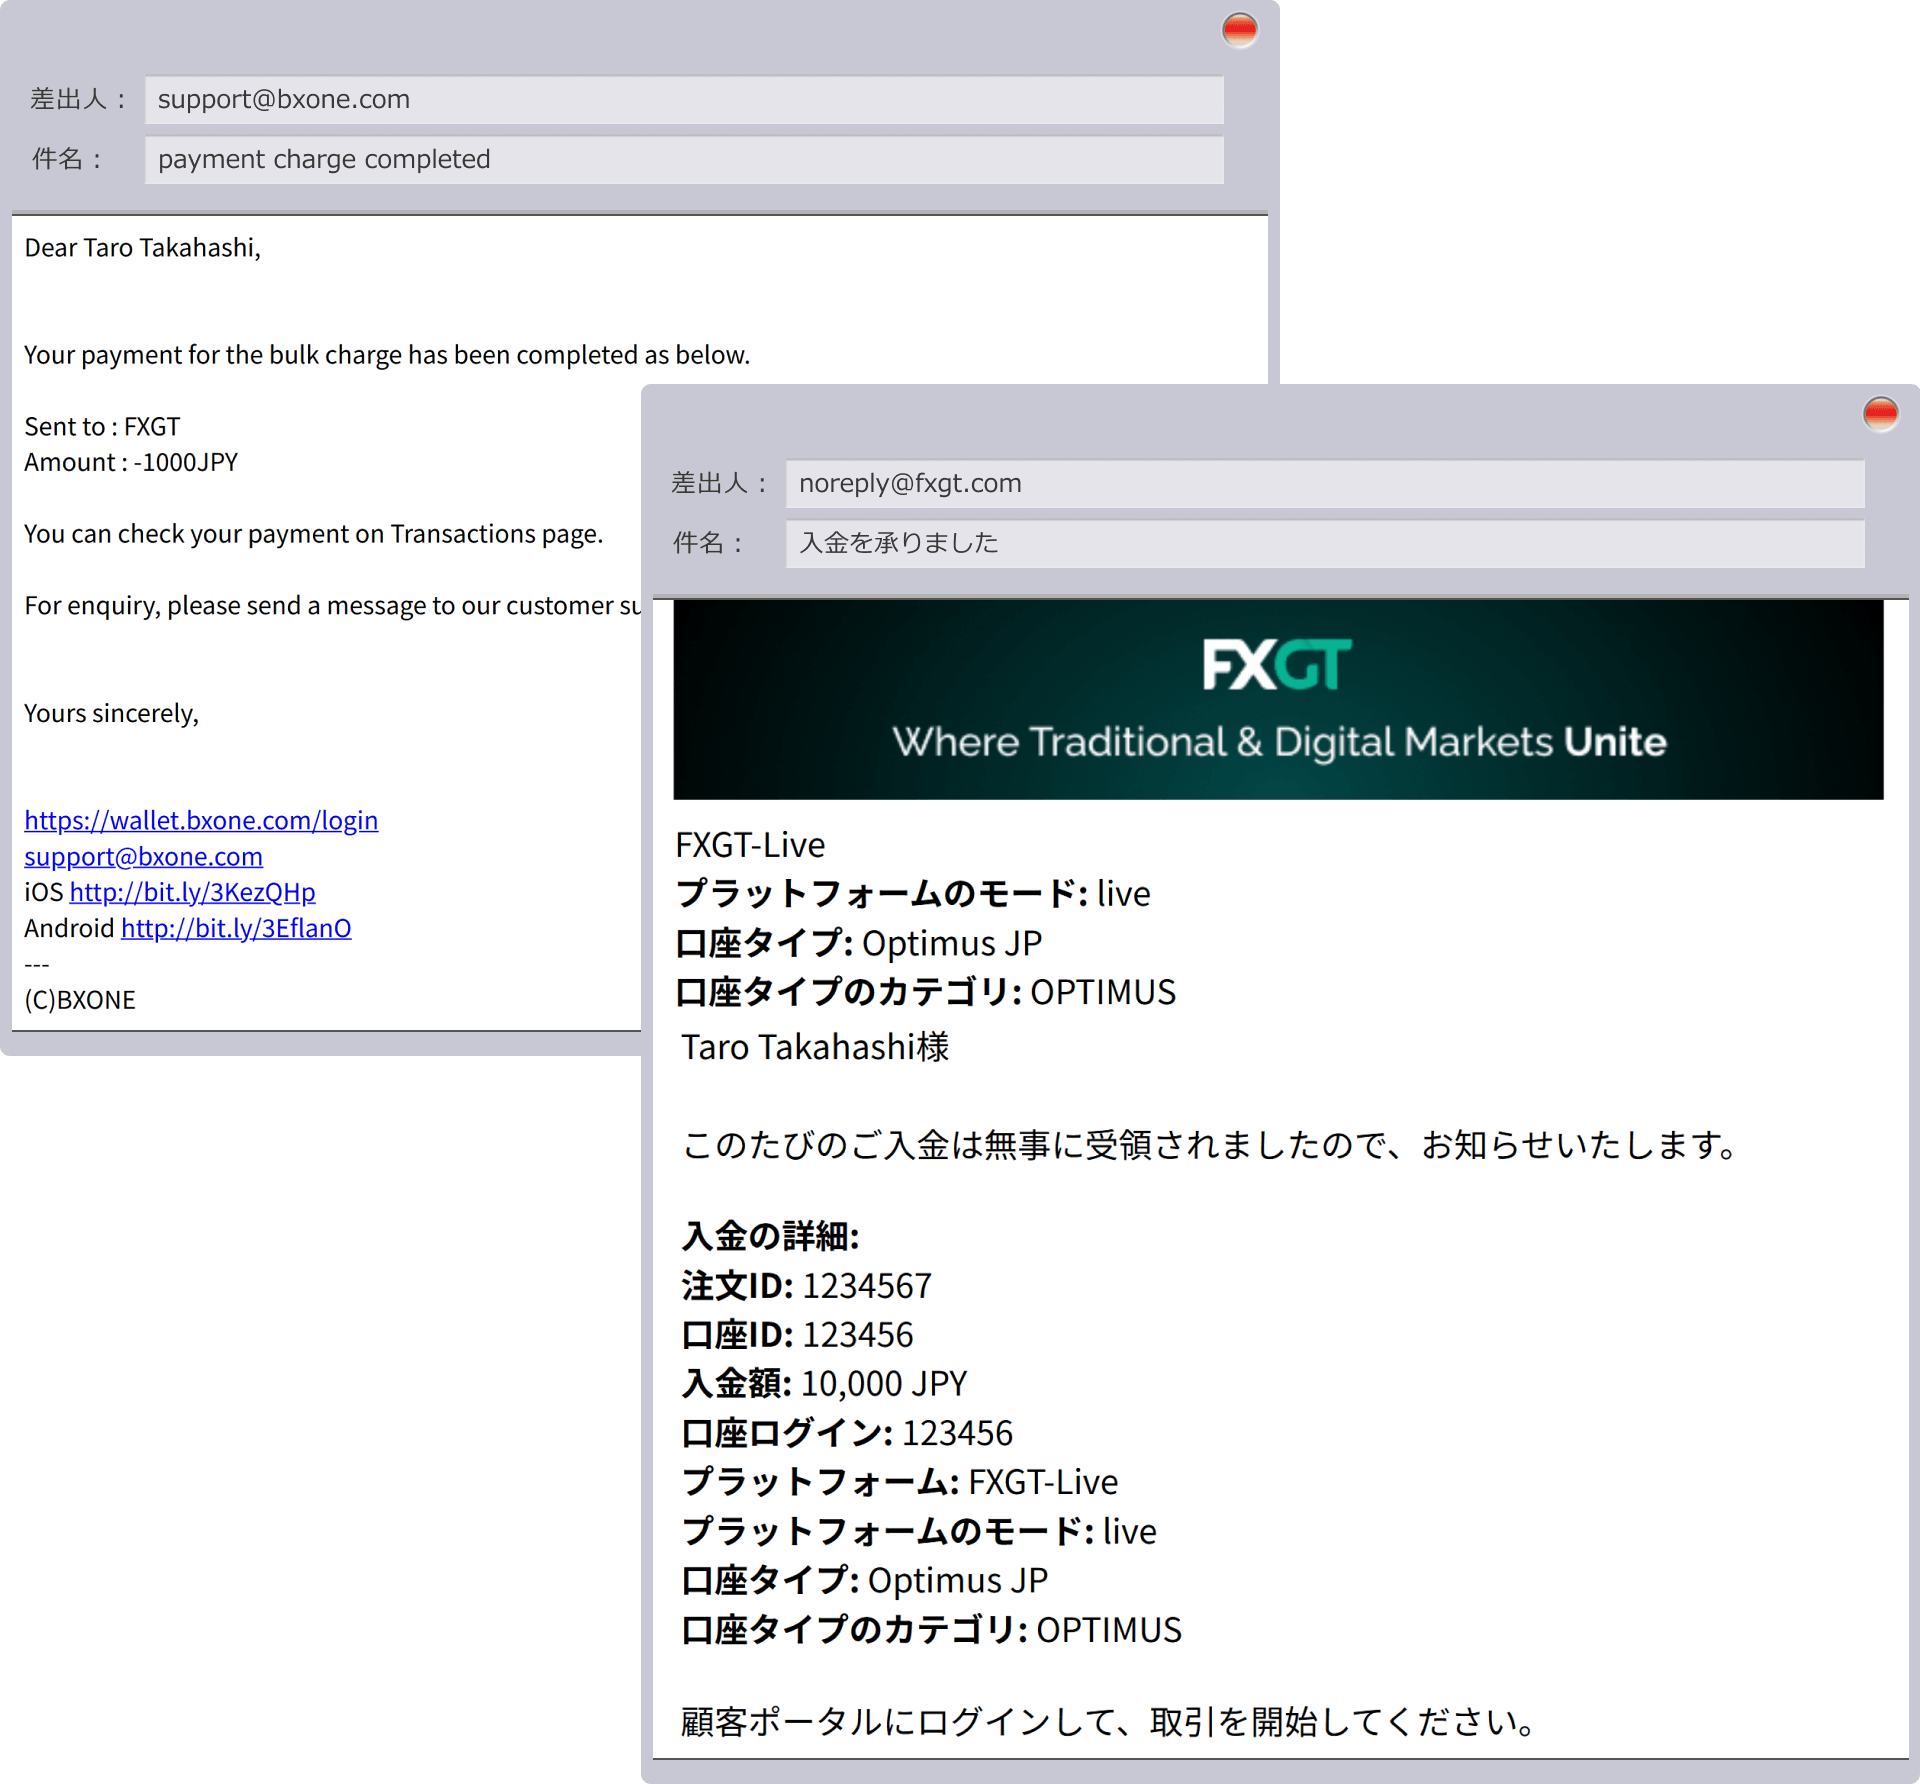Click the 'FXGT-Live' platform label
1920x1784 pixels.
click(749, 844)
